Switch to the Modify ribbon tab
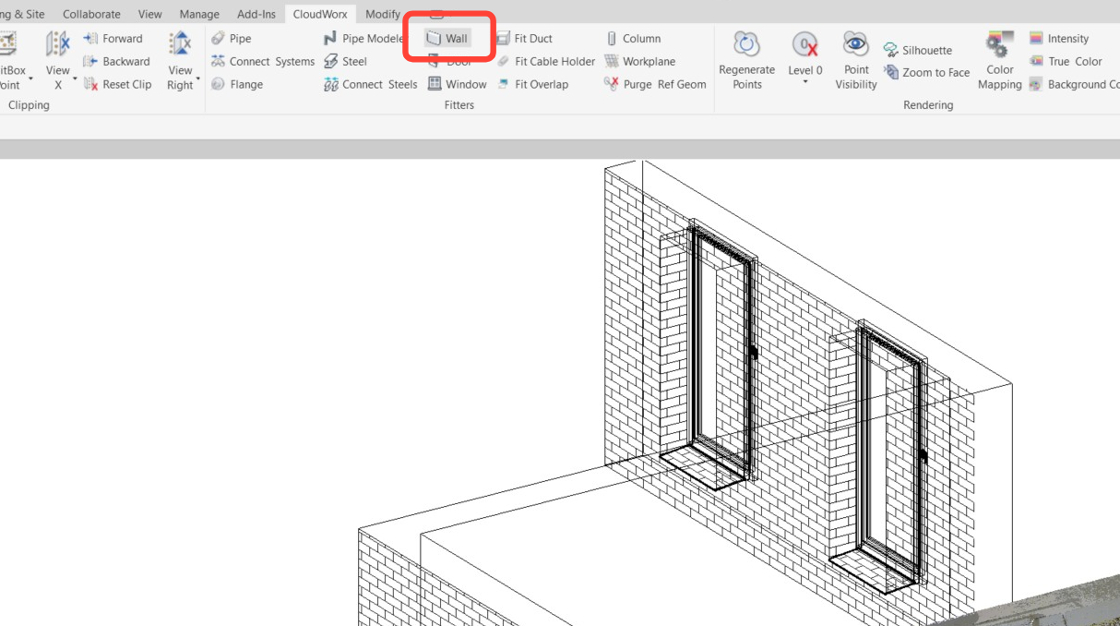The height and width of the screenshot is (626, 1120). (x=383, y=13)
